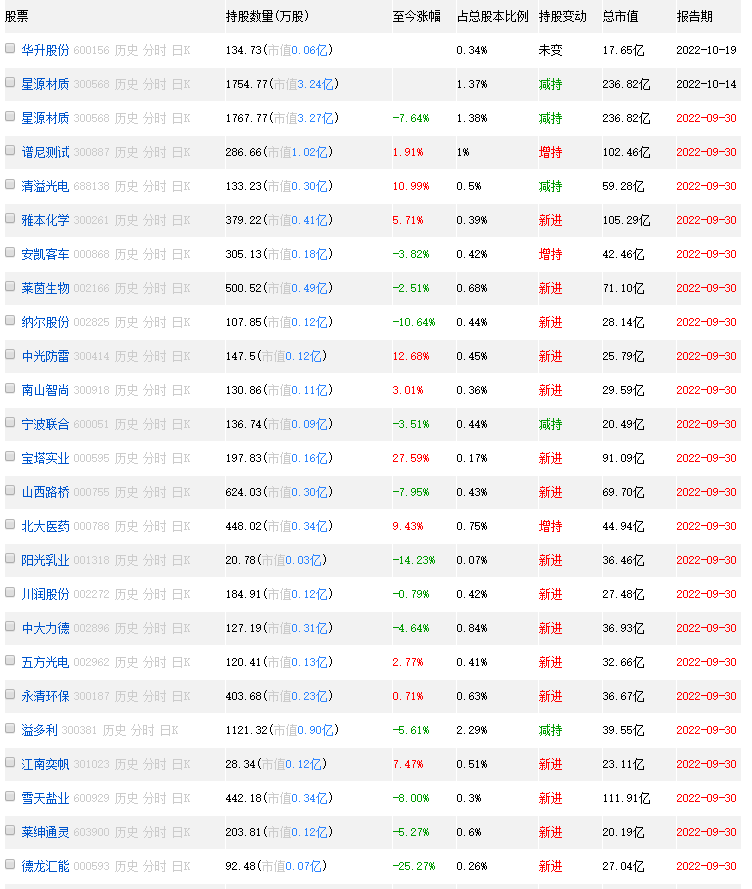
Task: Open 历史 for 雪天盐业
Action: [x=126, y=799]
